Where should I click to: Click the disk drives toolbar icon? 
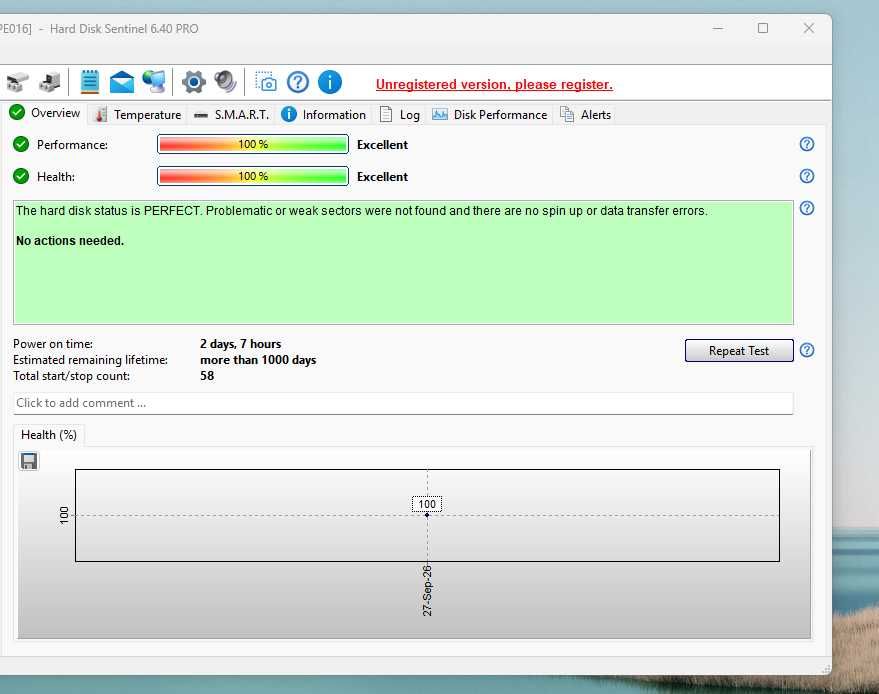[17, 82]
